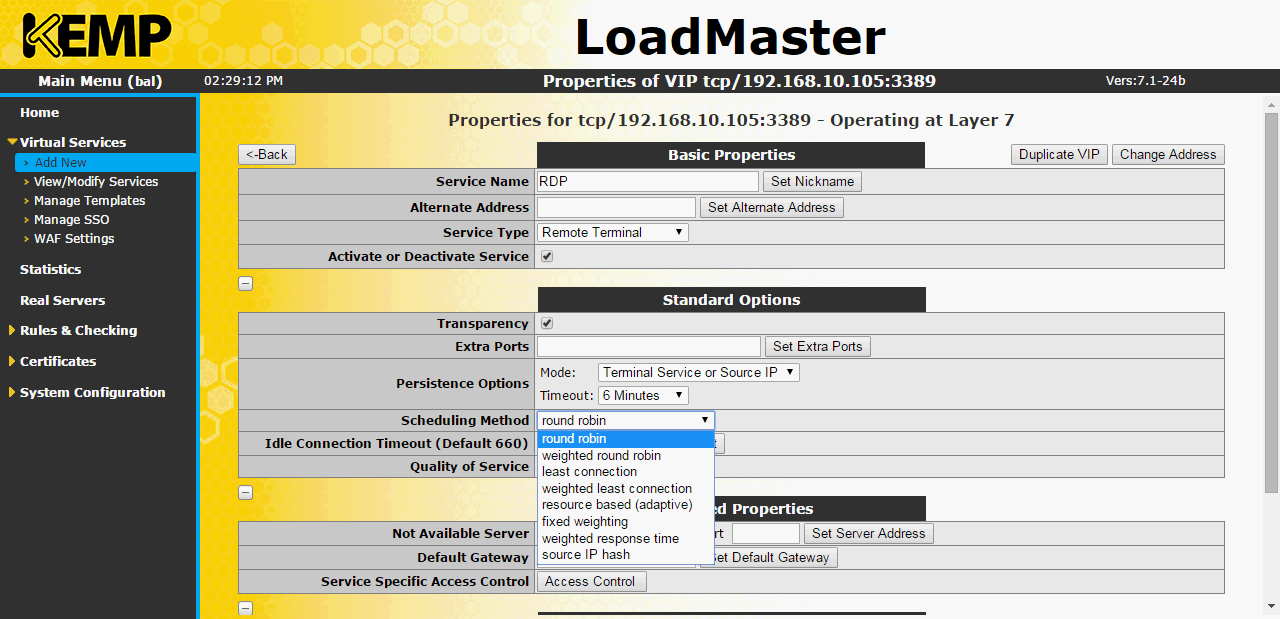Click the Standard Options section header

pyautogui.click(x=731, y=300)
